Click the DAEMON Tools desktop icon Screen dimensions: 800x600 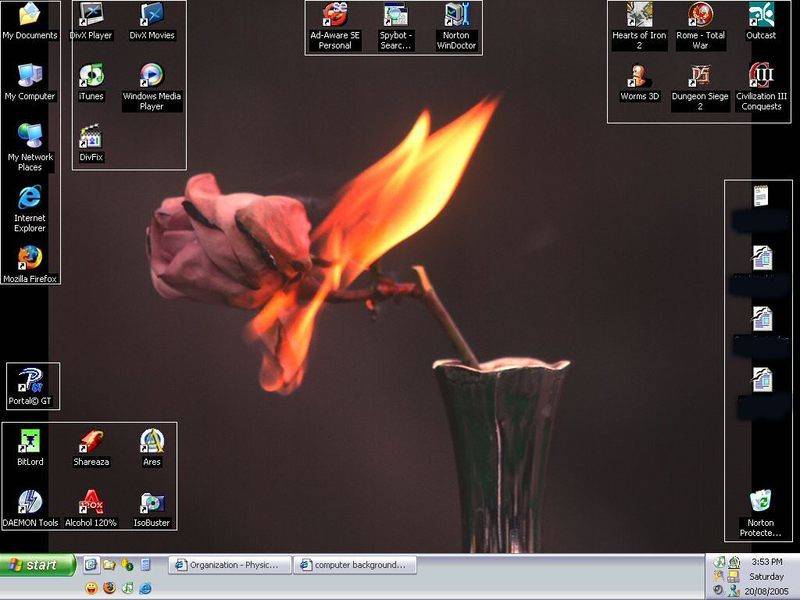[x=30, y=502]
